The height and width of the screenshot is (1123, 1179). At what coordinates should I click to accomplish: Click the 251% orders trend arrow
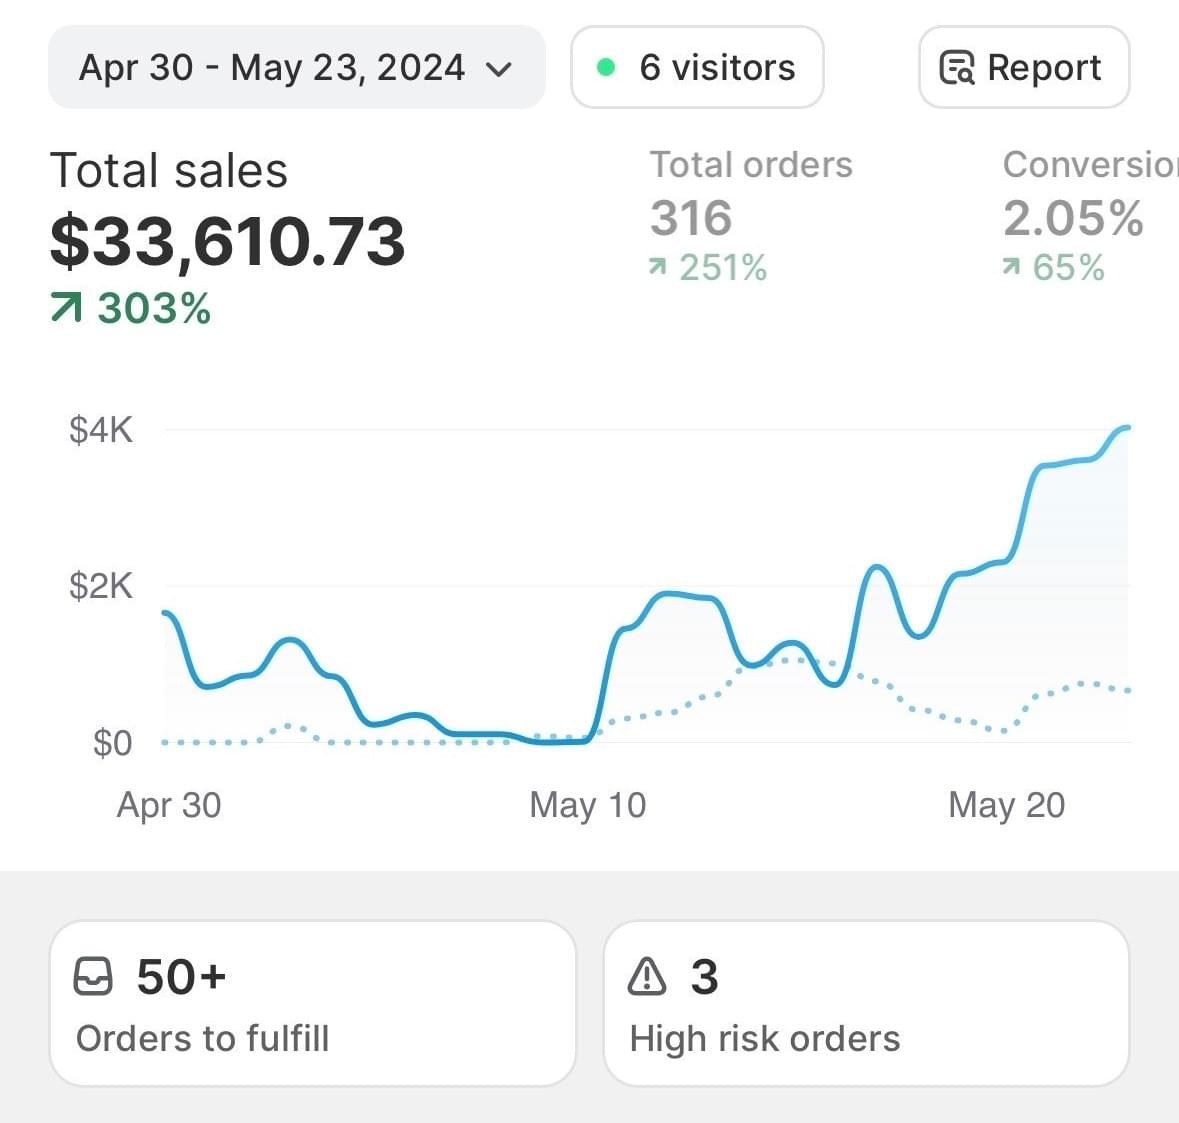pyautogui.click(x=657, y=267)
